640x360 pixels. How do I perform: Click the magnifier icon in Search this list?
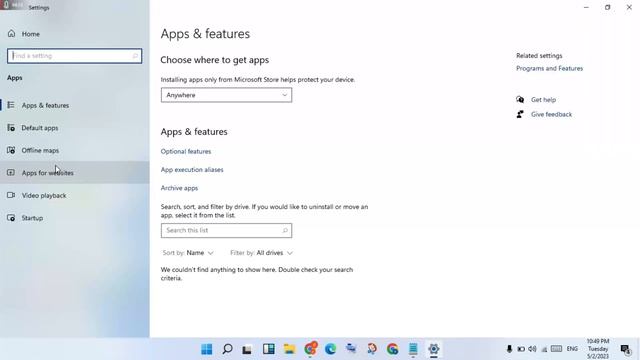coord(285,231)
